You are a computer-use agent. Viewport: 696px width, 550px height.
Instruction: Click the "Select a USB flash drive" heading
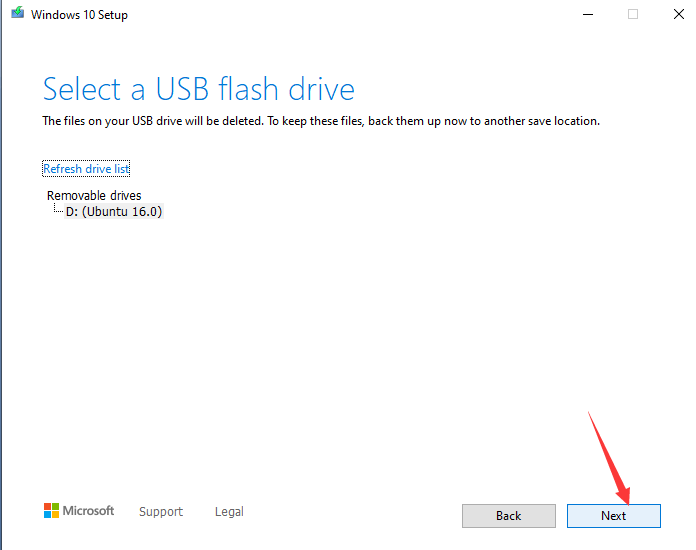(198, 89)
